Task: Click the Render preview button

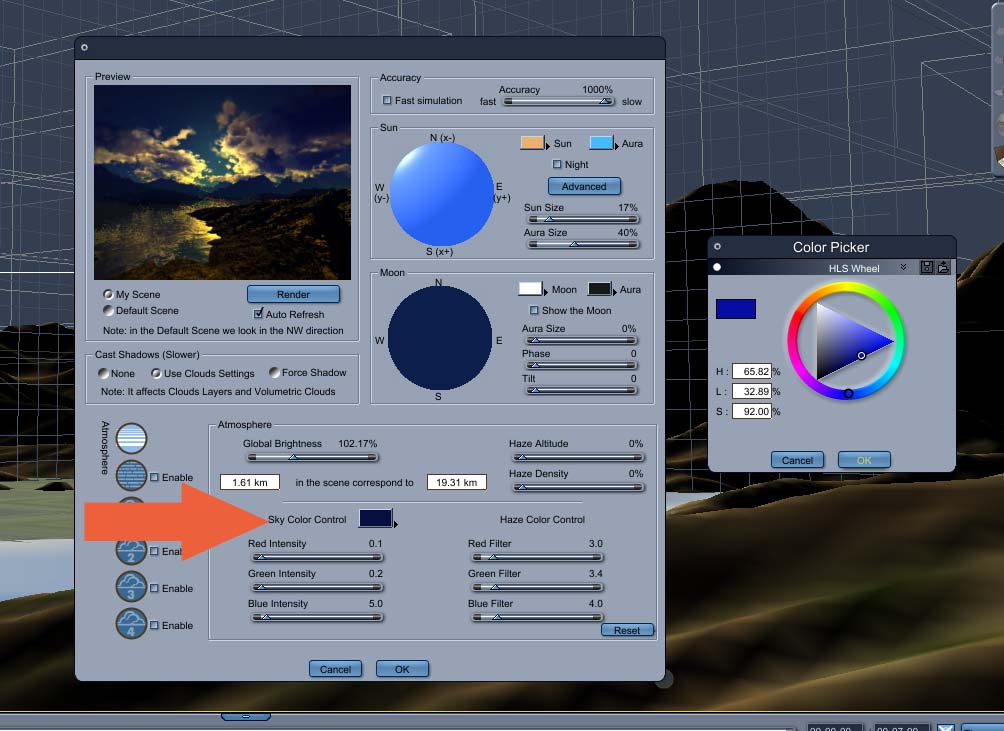Action: tap(293, 294)
